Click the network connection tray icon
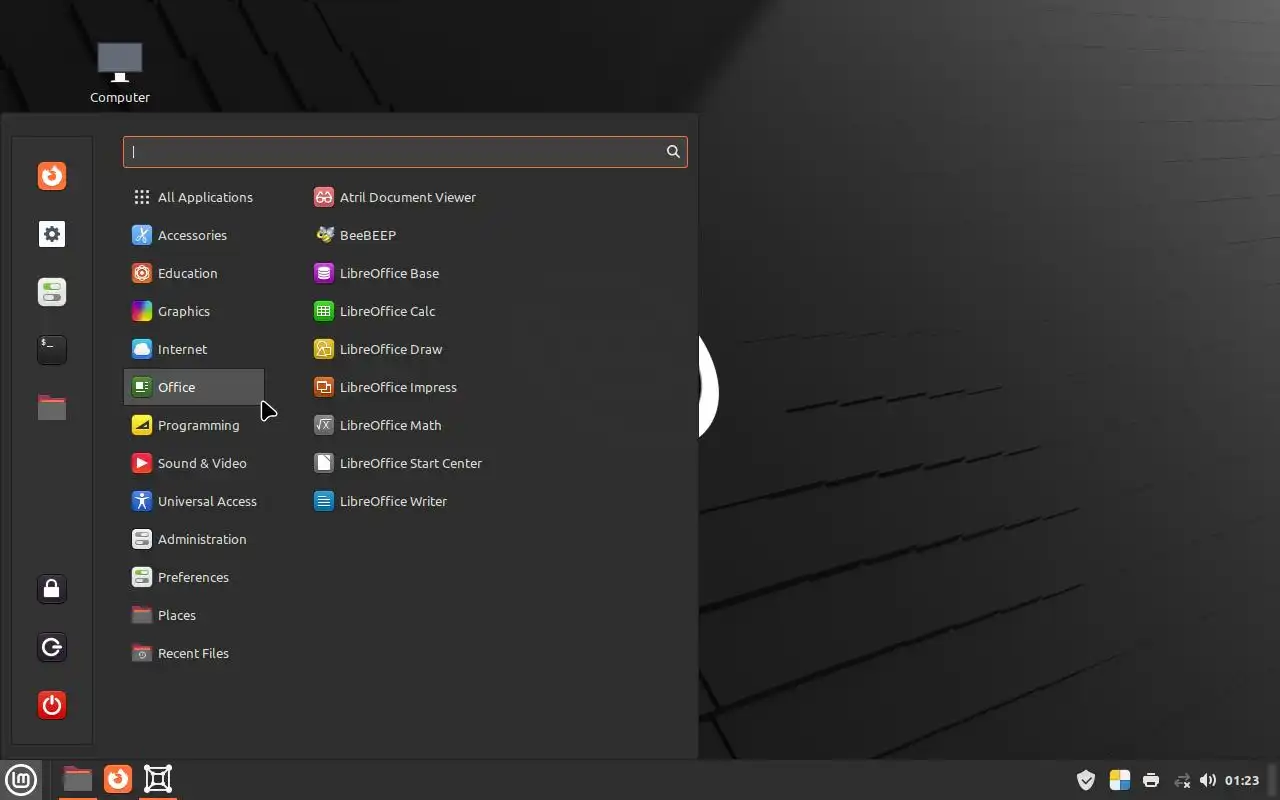 click(x=1182, y=780)
